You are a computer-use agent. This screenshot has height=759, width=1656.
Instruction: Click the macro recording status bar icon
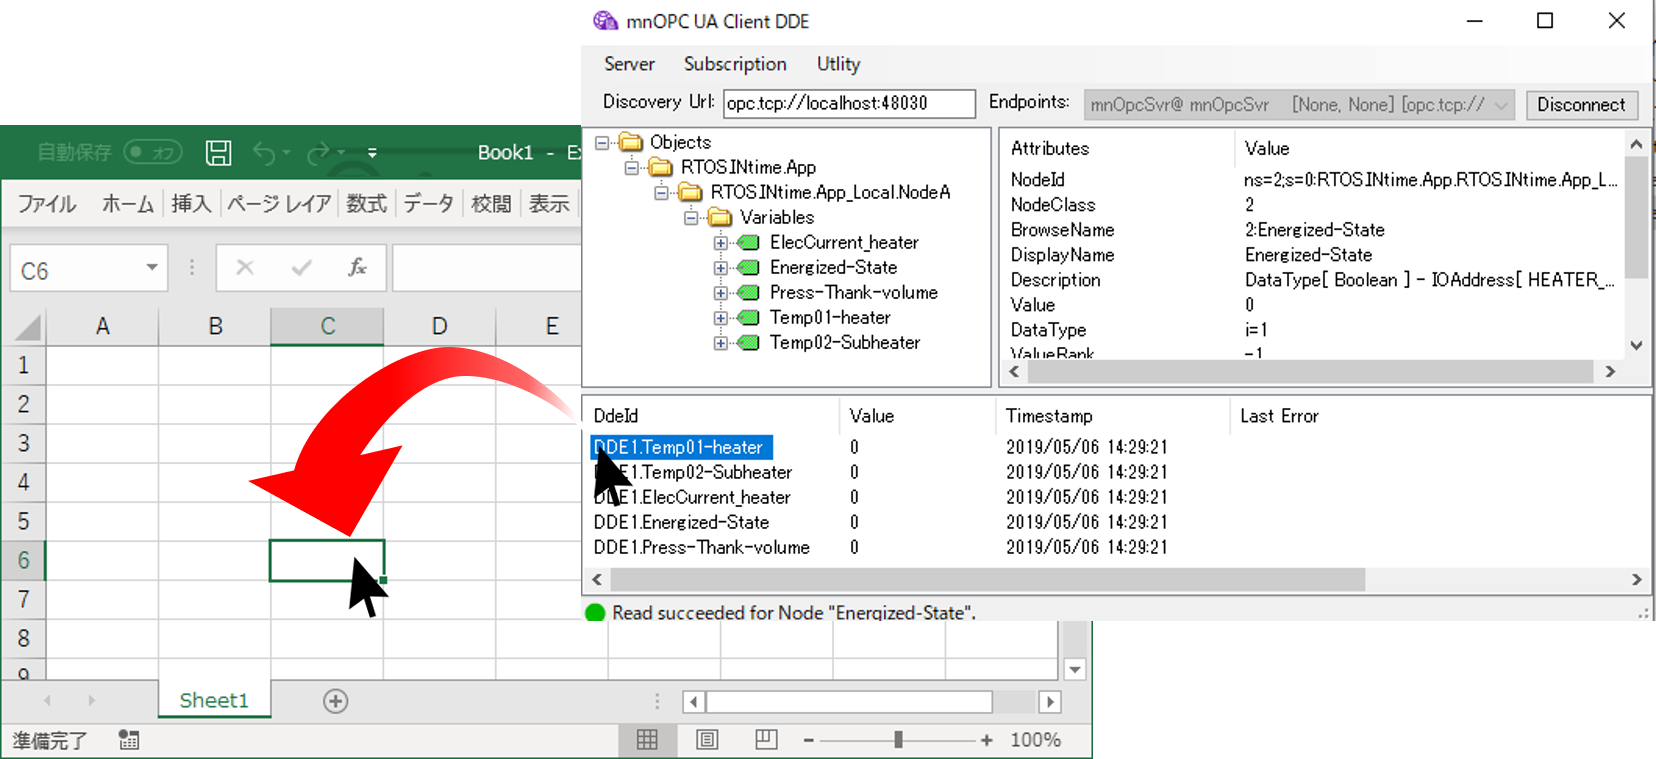point(129,740)
